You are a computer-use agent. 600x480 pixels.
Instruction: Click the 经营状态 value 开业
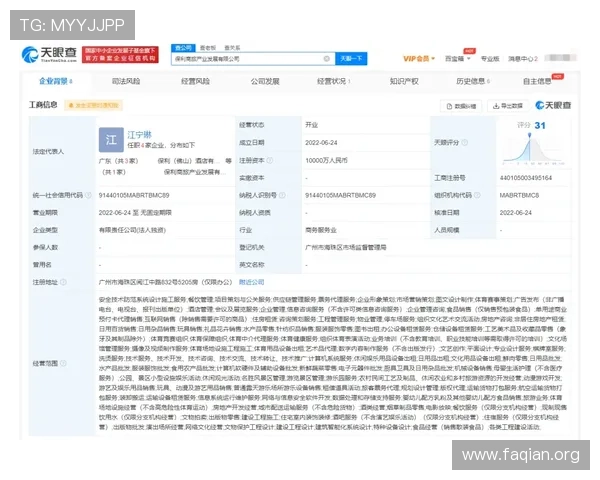(311, 125)
